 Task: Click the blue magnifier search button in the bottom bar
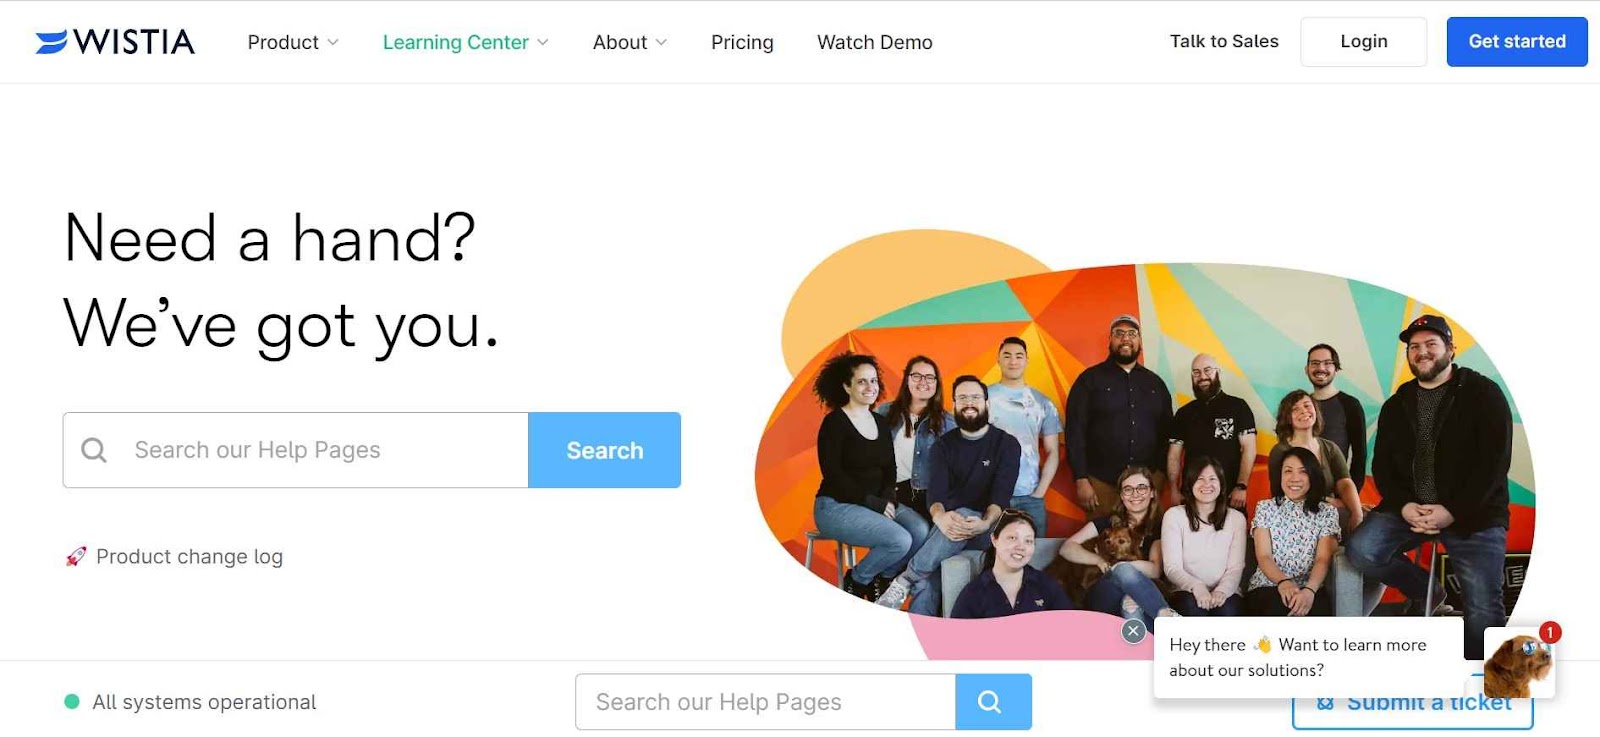coord(993,702)
